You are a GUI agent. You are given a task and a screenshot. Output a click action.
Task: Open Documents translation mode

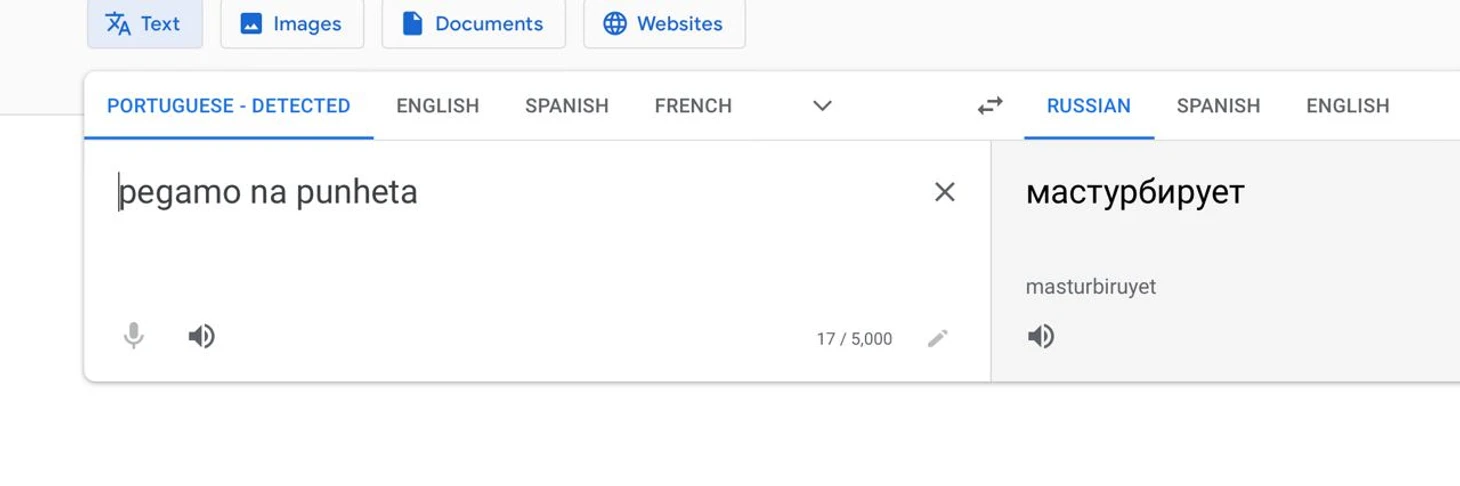473,24
